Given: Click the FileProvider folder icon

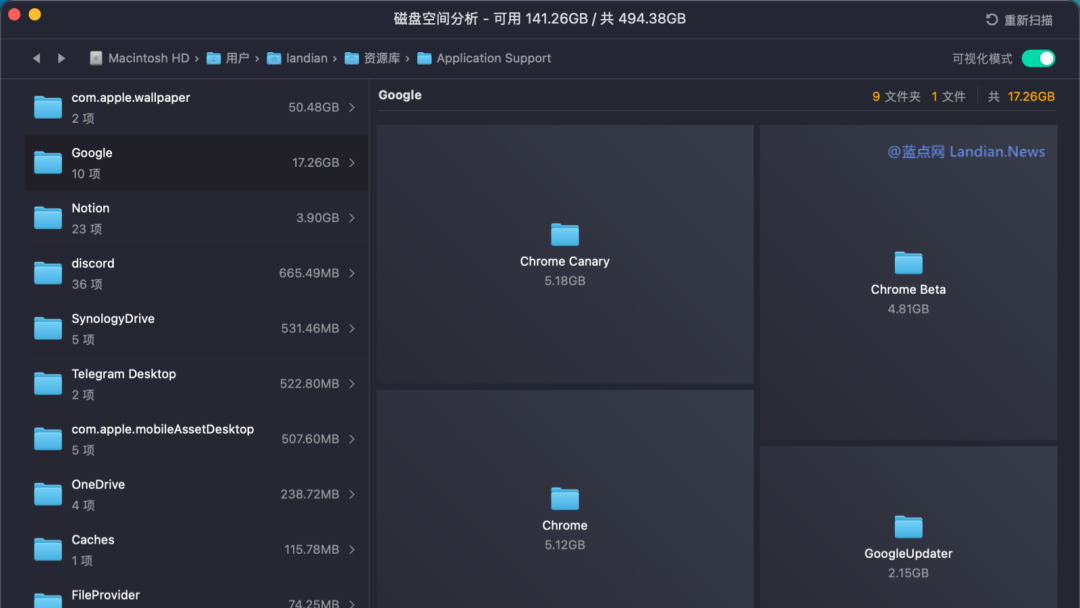Looking at the screenshot, I should tap(48, 600).
